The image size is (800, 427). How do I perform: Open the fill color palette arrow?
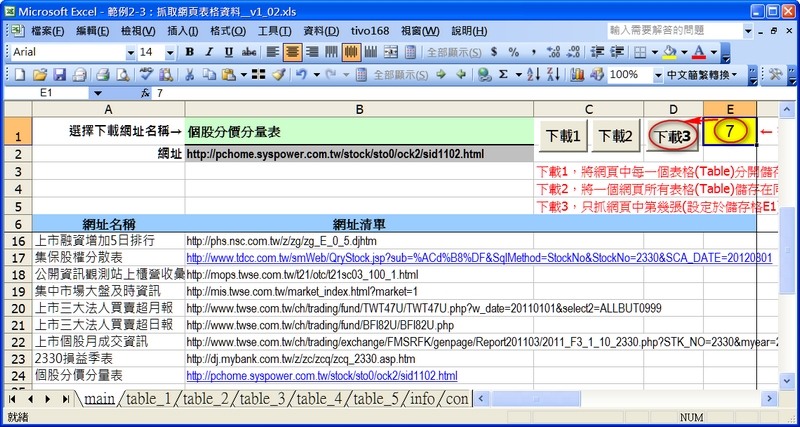(684, 52)
